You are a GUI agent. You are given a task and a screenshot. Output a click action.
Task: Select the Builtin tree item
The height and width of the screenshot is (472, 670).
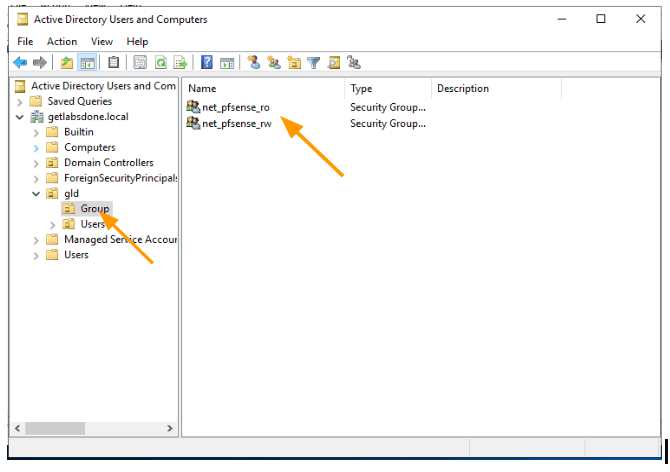pos(79,132)
